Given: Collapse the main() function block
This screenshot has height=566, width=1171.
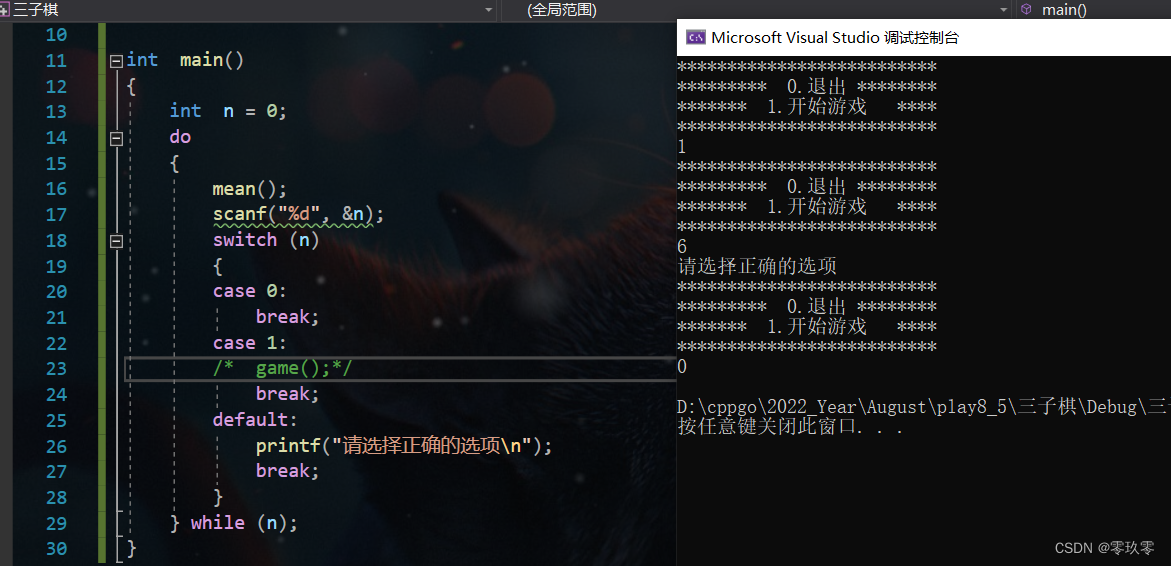Looking at the screenshot, I should point(116,61).
